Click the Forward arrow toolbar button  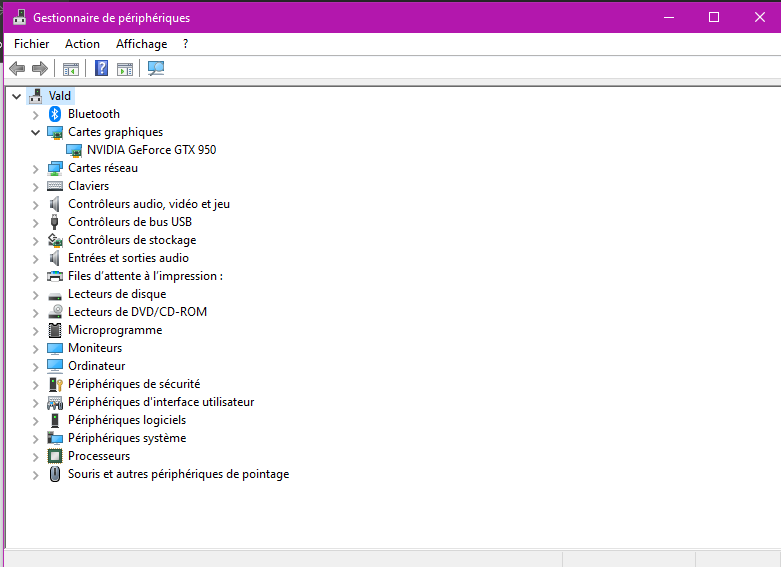click(40, 68)
